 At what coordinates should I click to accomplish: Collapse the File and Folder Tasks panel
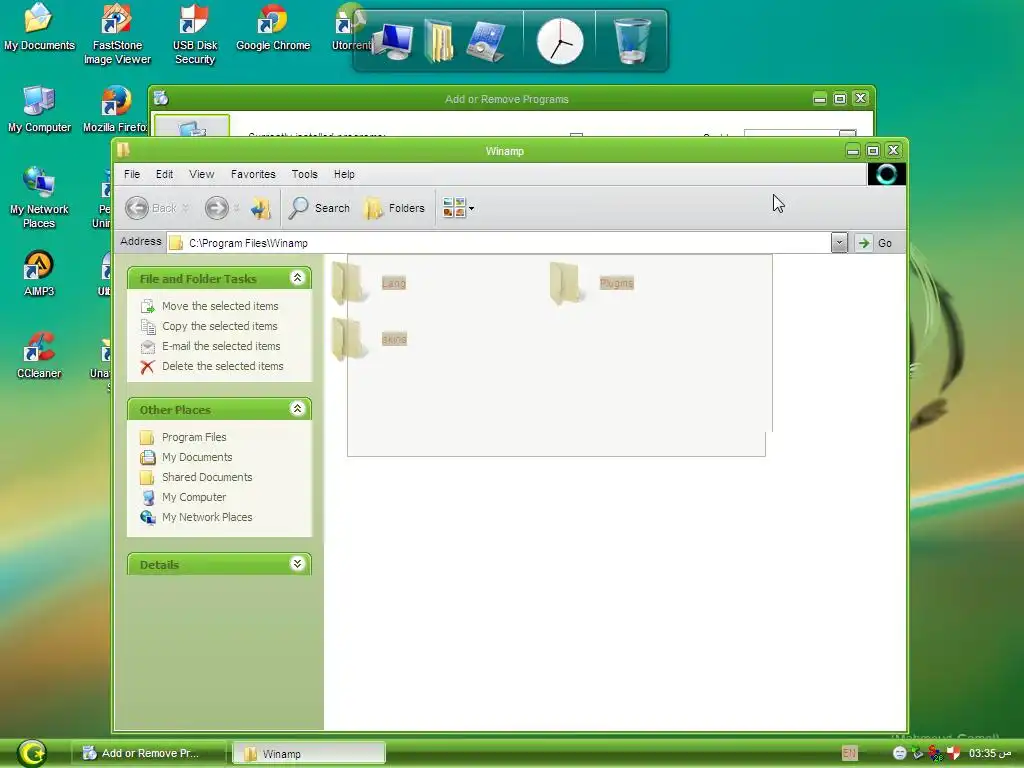pyautogui.click(x=297, y=278)
